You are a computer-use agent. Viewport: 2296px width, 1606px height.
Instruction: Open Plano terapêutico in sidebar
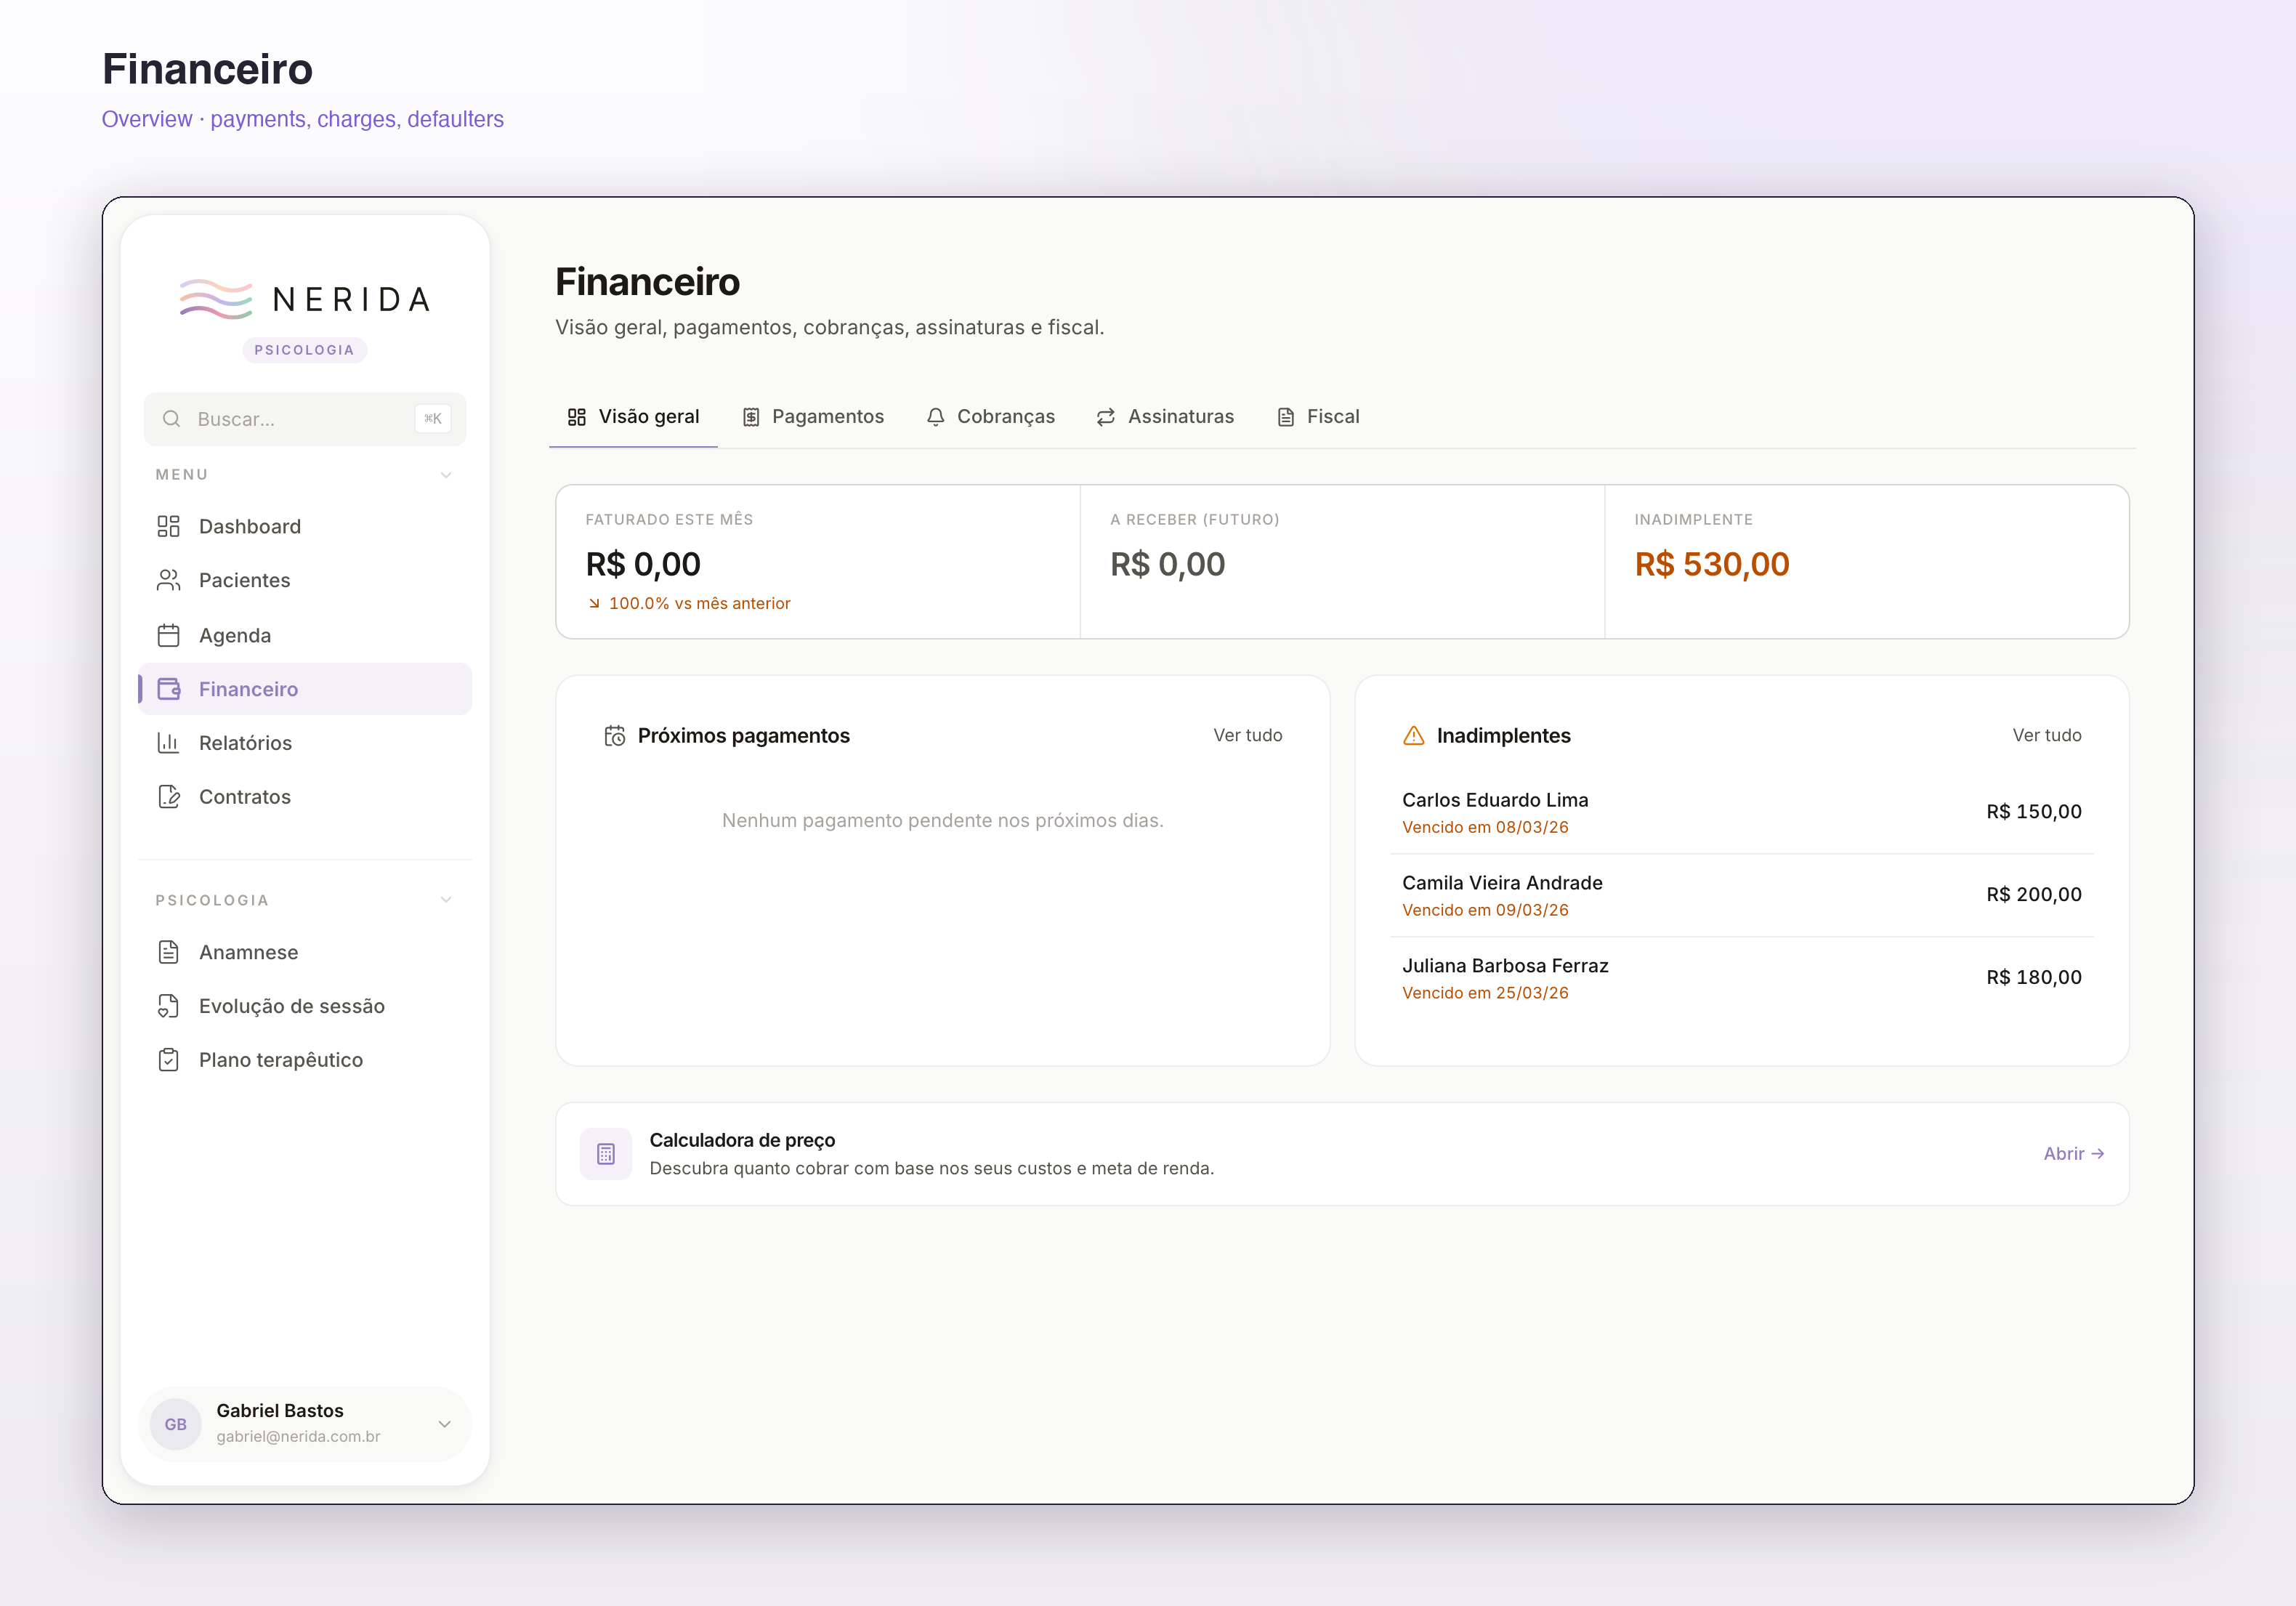click(x=305, y=1060)
